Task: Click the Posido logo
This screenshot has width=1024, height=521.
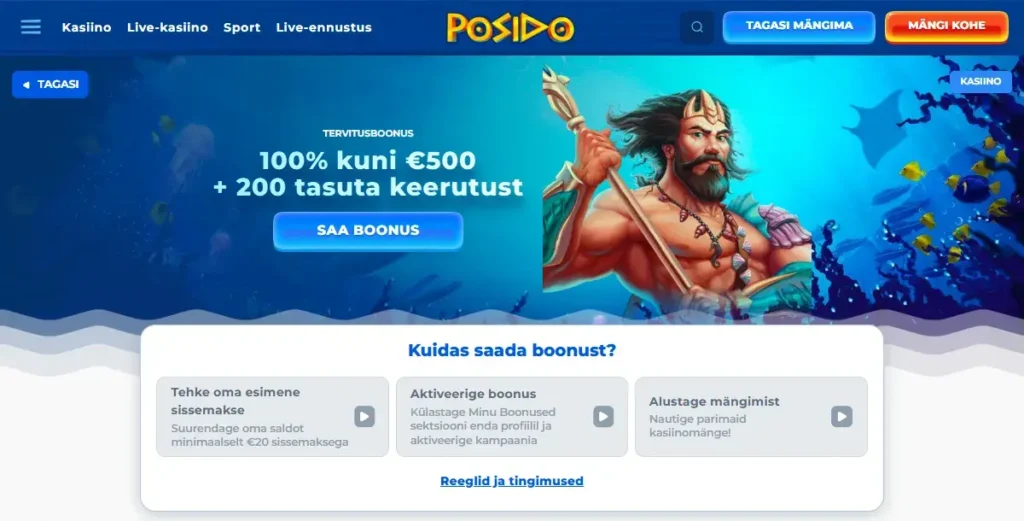Action: (511, 28)
